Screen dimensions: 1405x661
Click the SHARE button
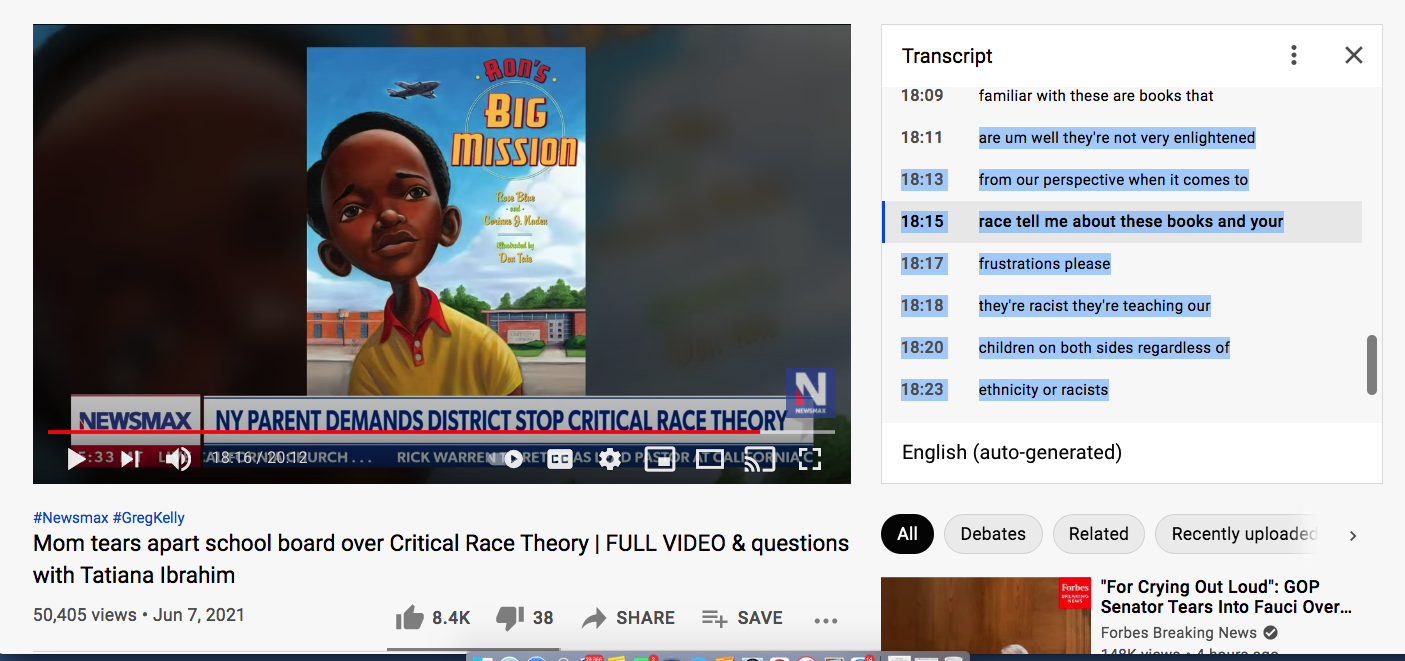(x=628, y=618)
